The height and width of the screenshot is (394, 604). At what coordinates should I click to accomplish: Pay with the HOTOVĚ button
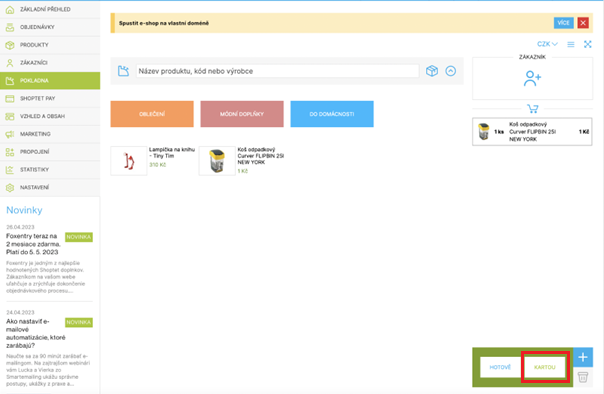click(500, 367)
